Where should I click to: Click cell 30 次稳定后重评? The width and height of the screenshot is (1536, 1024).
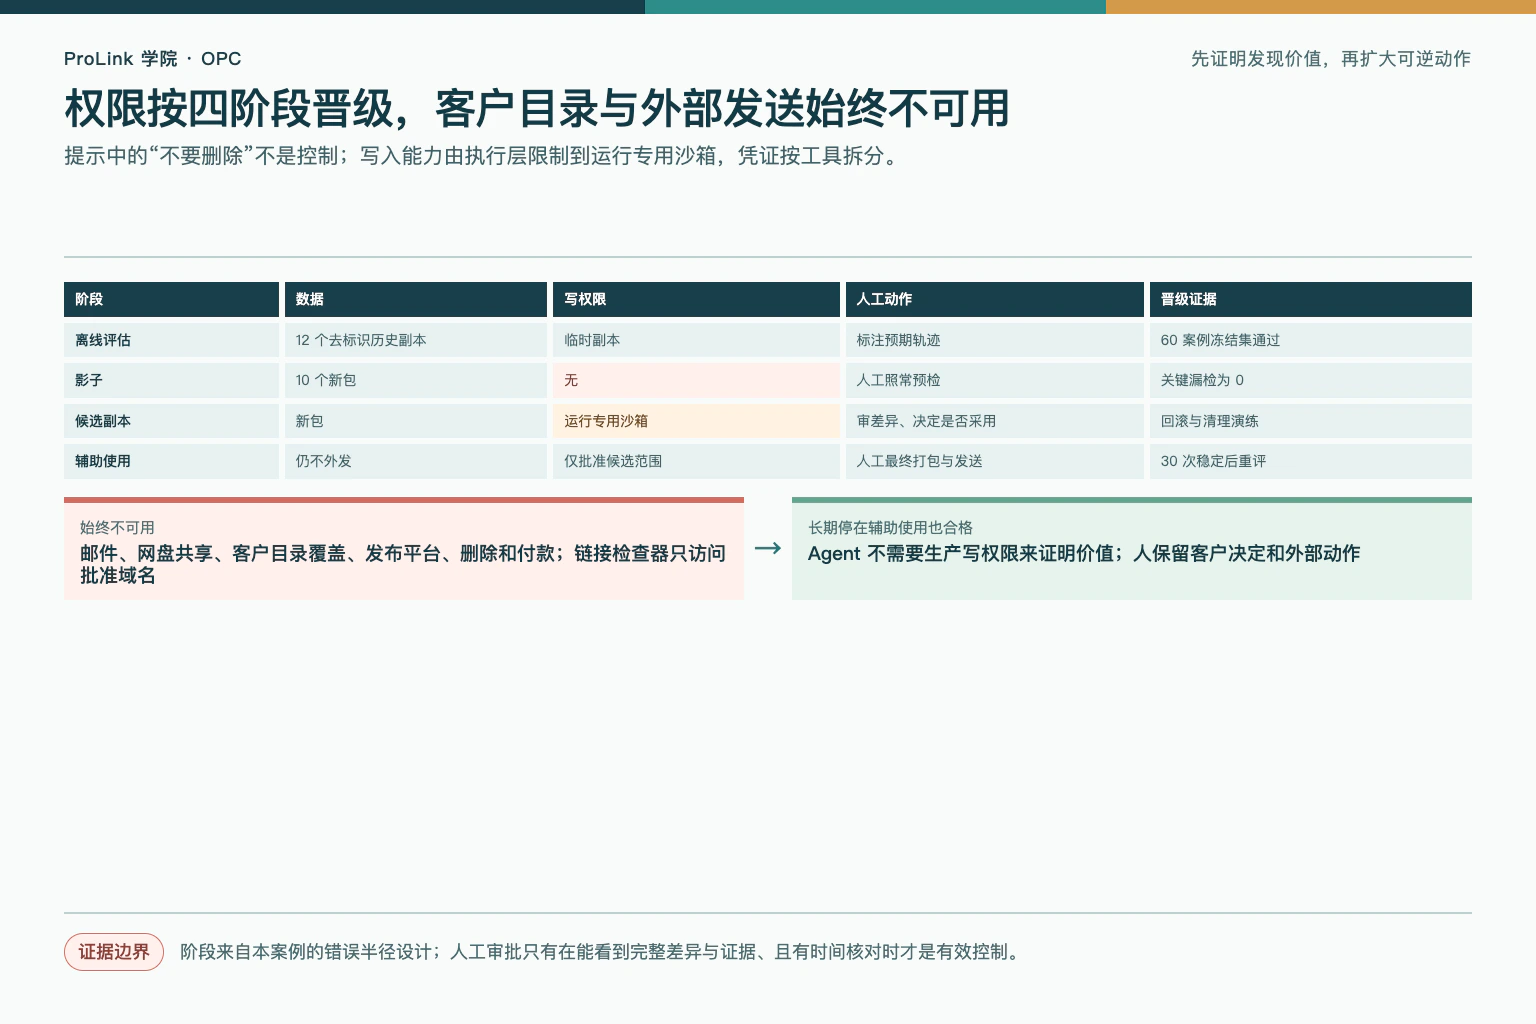coord(1311,461)
